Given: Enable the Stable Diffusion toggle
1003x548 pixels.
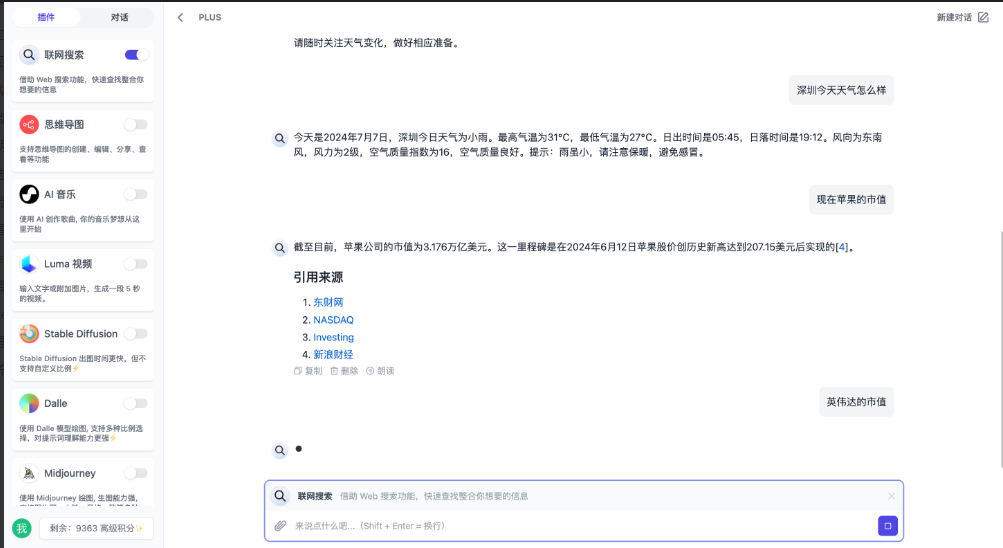Looking at the screenshot, I should coord(136,334).
